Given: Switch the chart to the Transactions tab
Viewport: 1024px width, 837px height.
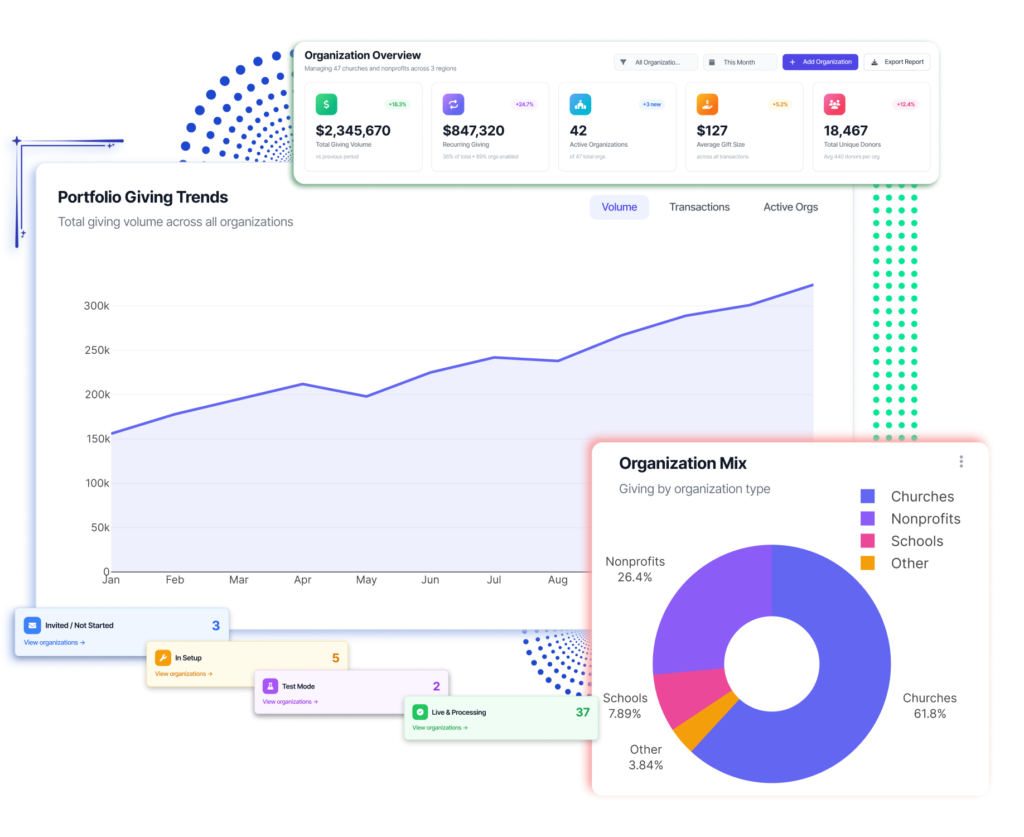Looking at the screenshot, I should pos(699,207).
